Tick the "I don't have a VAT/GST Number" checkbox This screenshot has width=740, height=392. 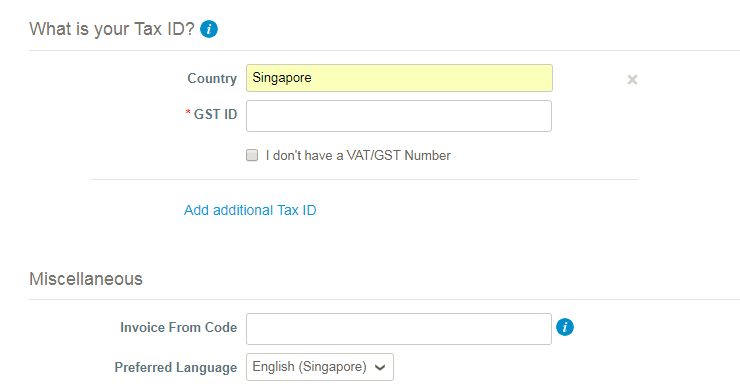(252, 155)
